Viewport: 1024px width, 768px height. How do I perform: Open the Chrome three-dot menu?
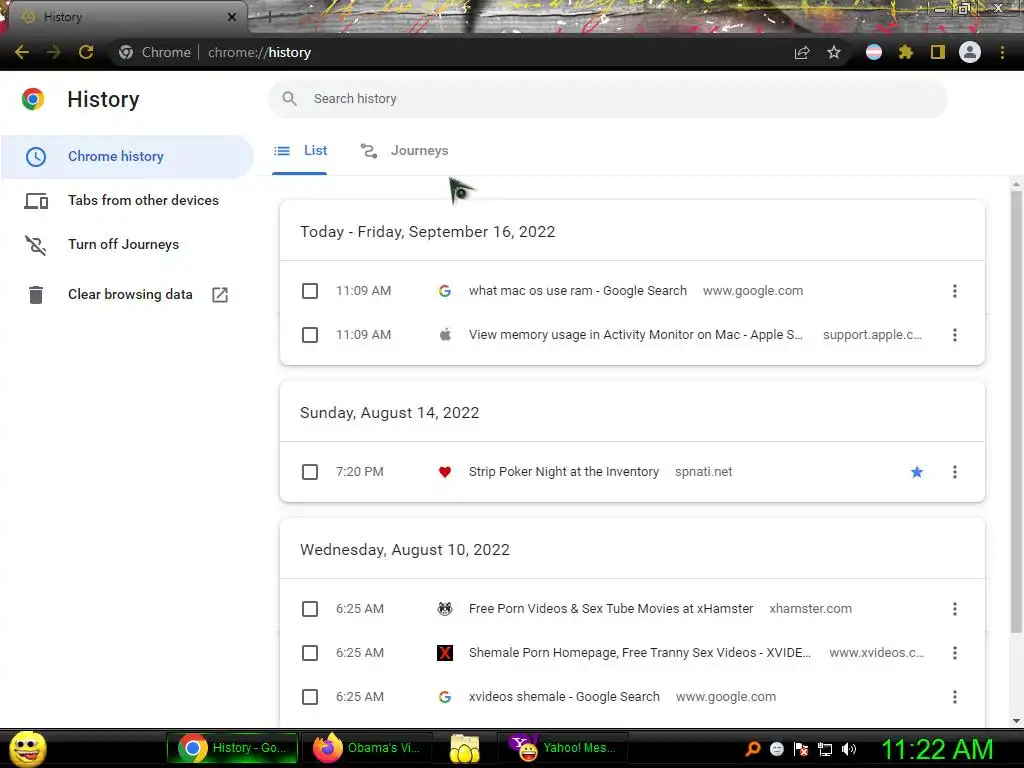click(x=1002, y=52)
